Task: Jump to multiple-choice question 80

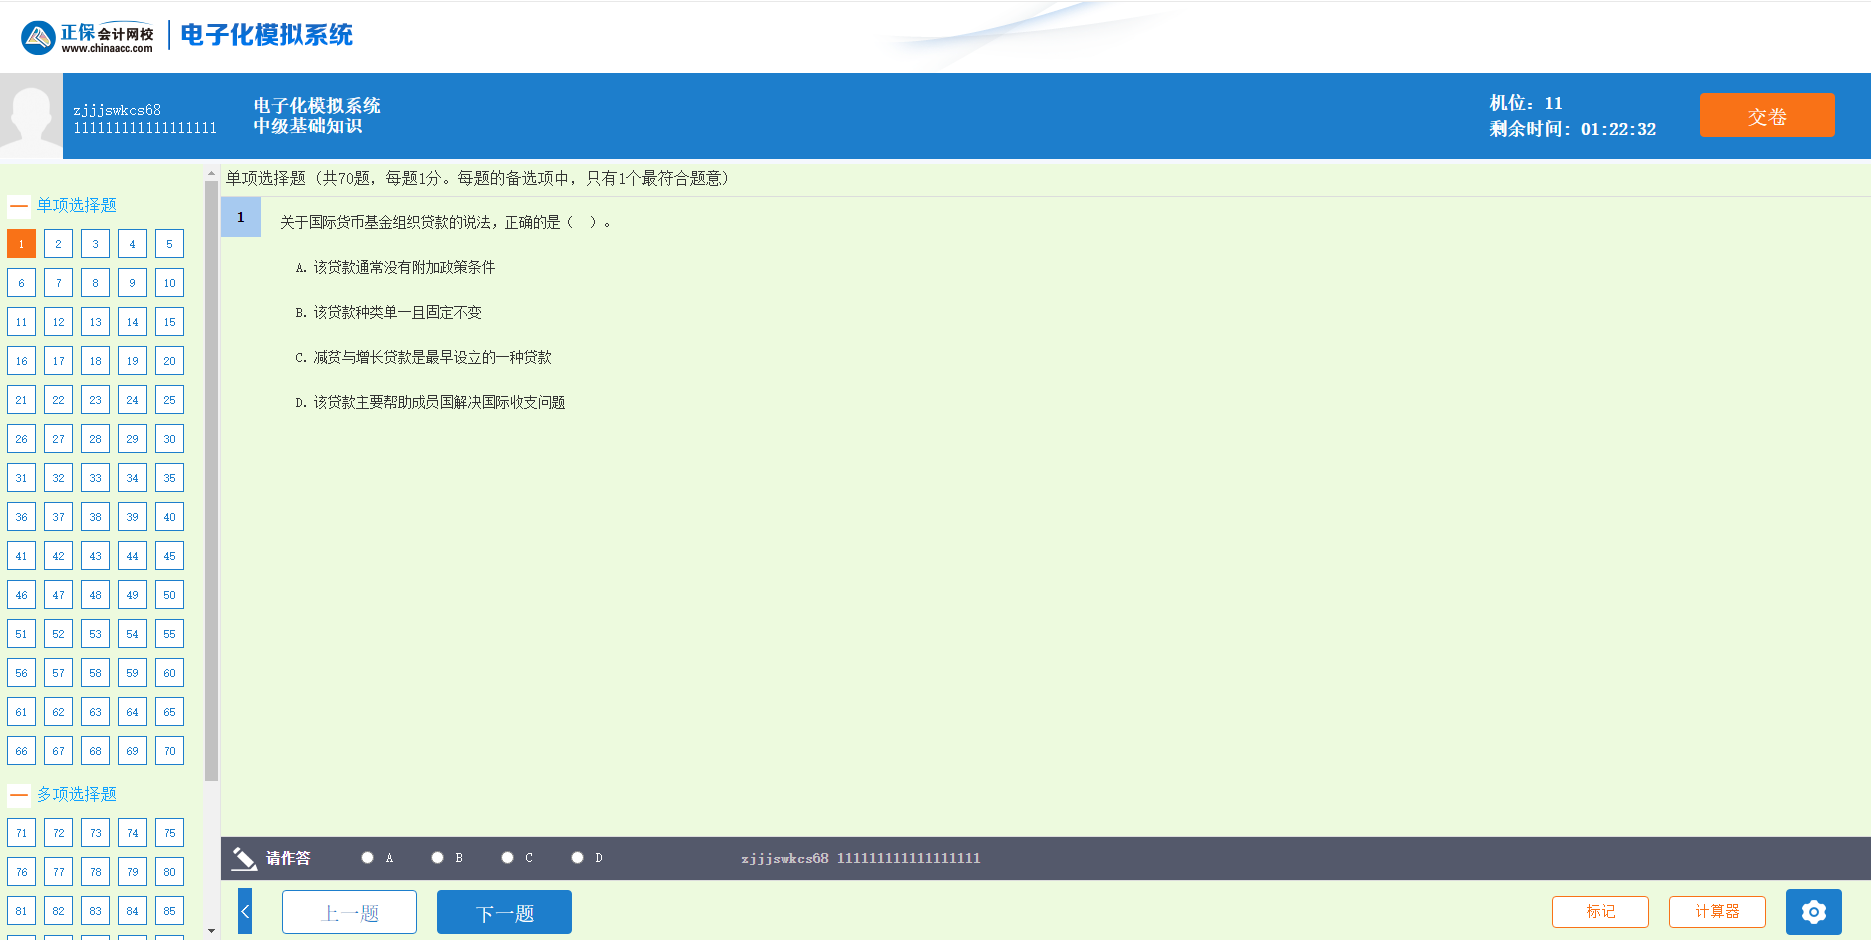Action: [169, 872]
